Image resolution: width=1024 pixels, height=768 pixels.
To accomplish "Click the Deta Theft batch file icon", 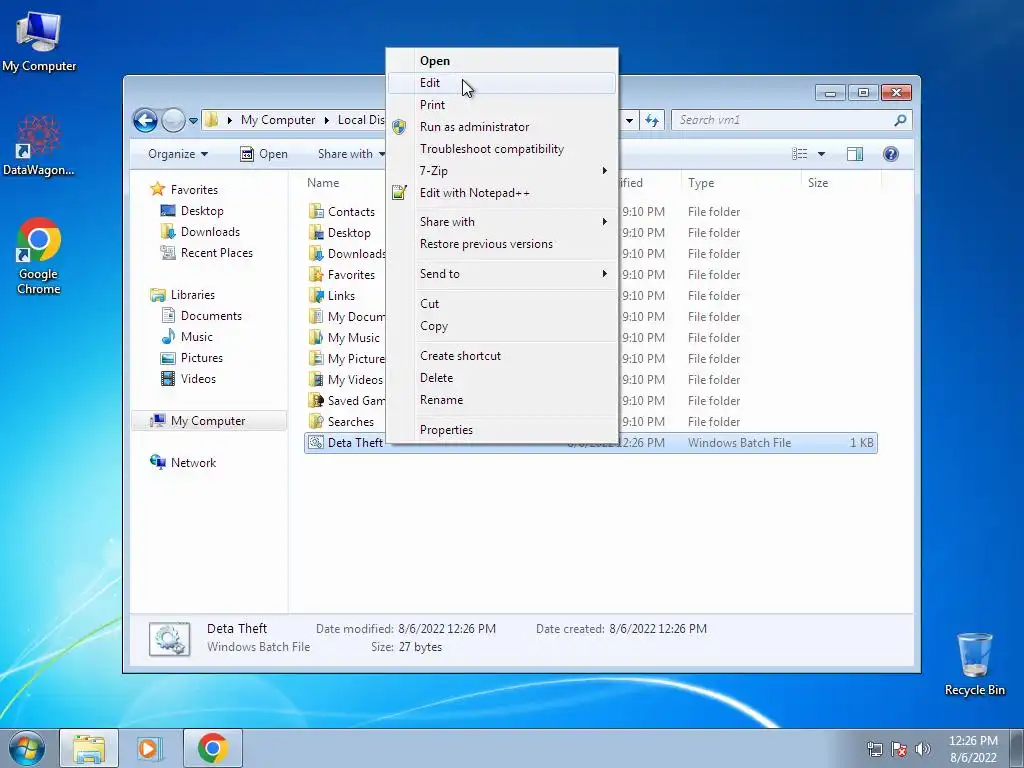I will pyautogui.click(x=316, y=442).
